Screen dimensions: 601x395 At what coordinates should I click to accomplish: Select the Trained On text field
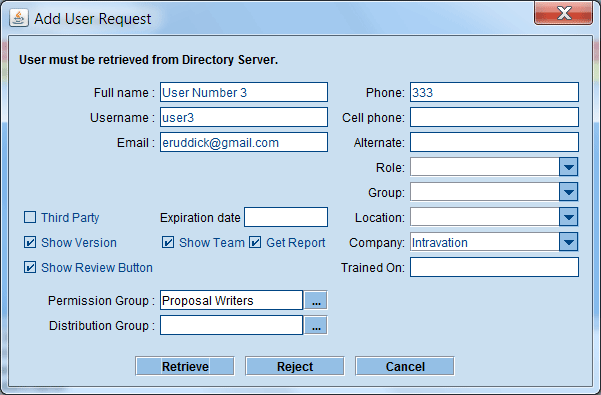[x=494, y=267]
